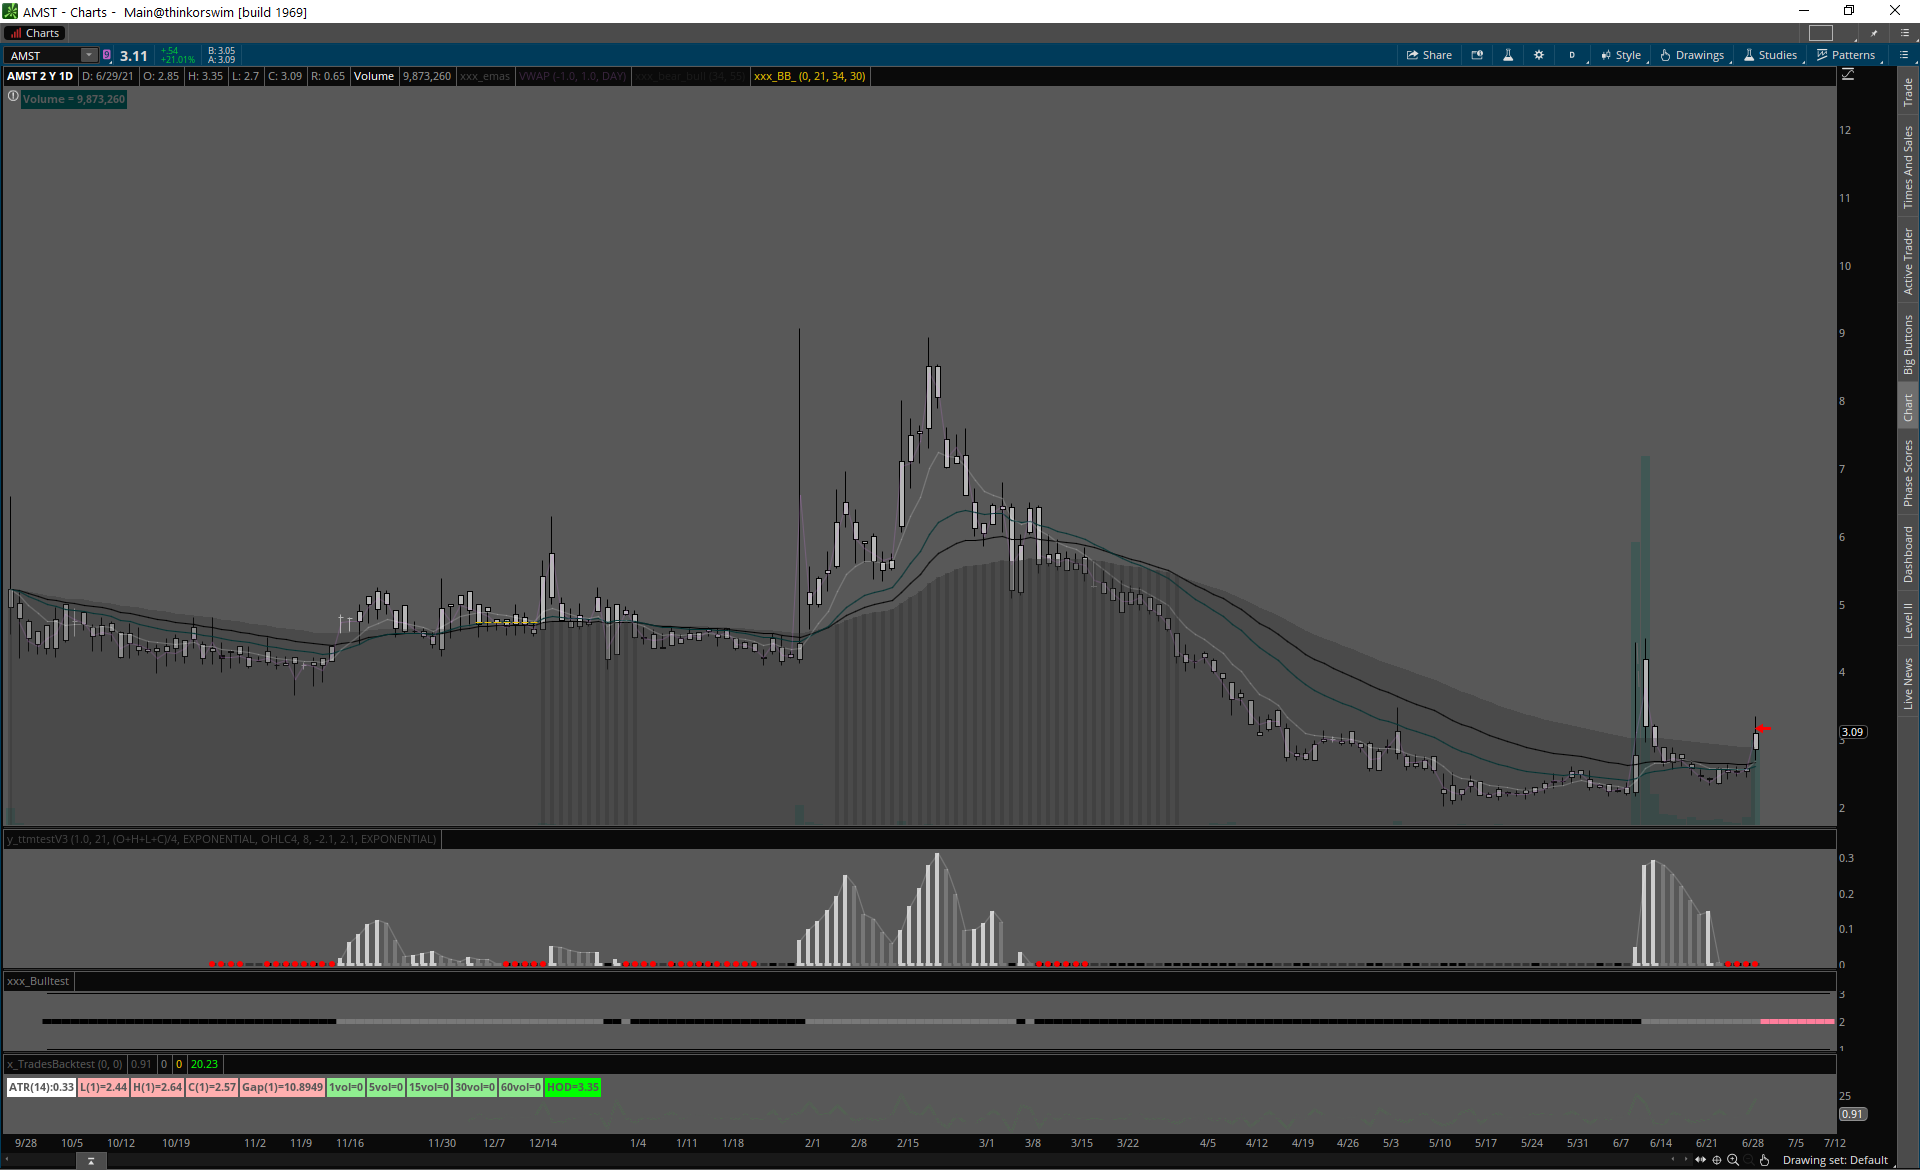Open the D timeframe aggregation dropdown

click(x=1572, y=55)
